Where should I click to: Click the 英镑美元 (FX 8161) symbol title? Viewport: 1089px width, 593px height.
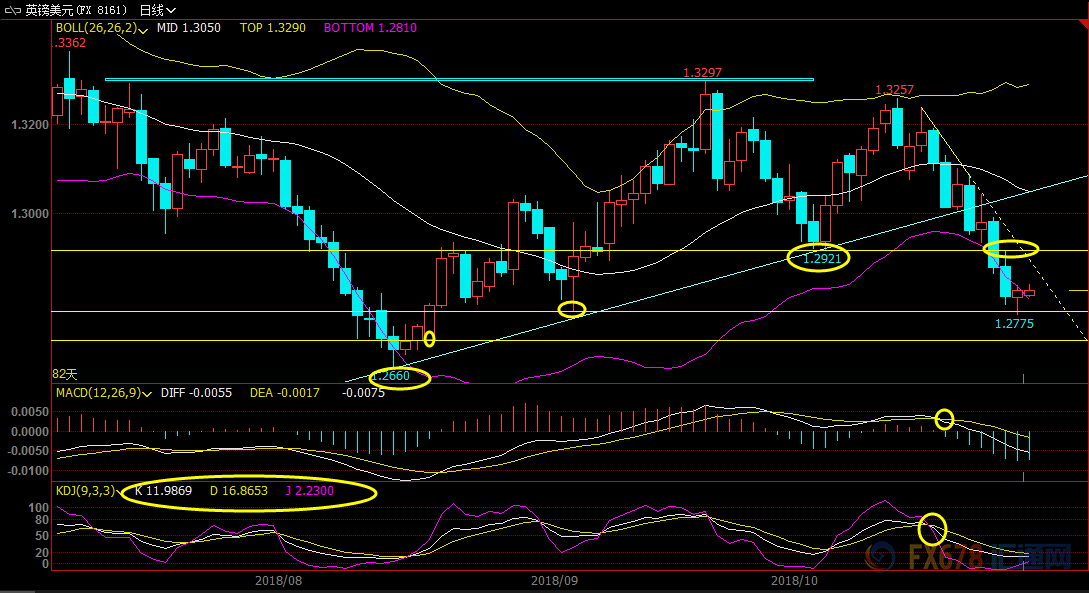click(76, 10)
